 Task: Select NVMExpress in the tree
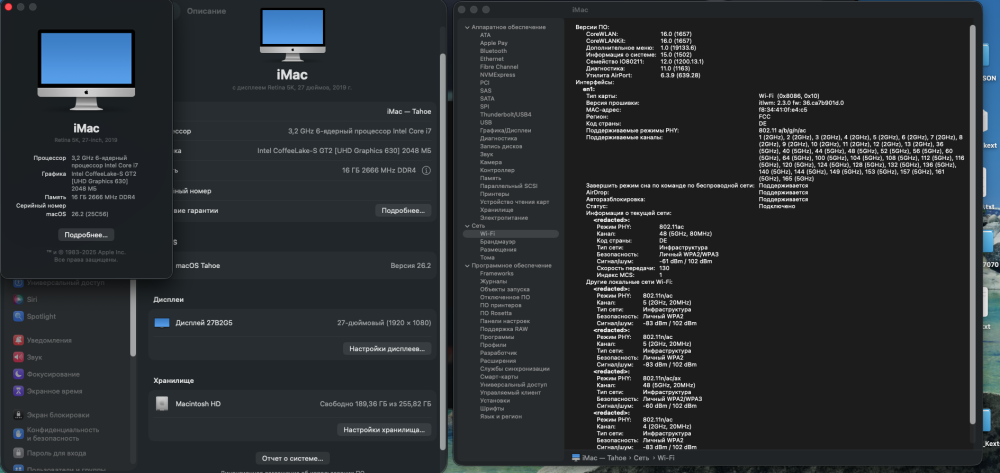497,75
